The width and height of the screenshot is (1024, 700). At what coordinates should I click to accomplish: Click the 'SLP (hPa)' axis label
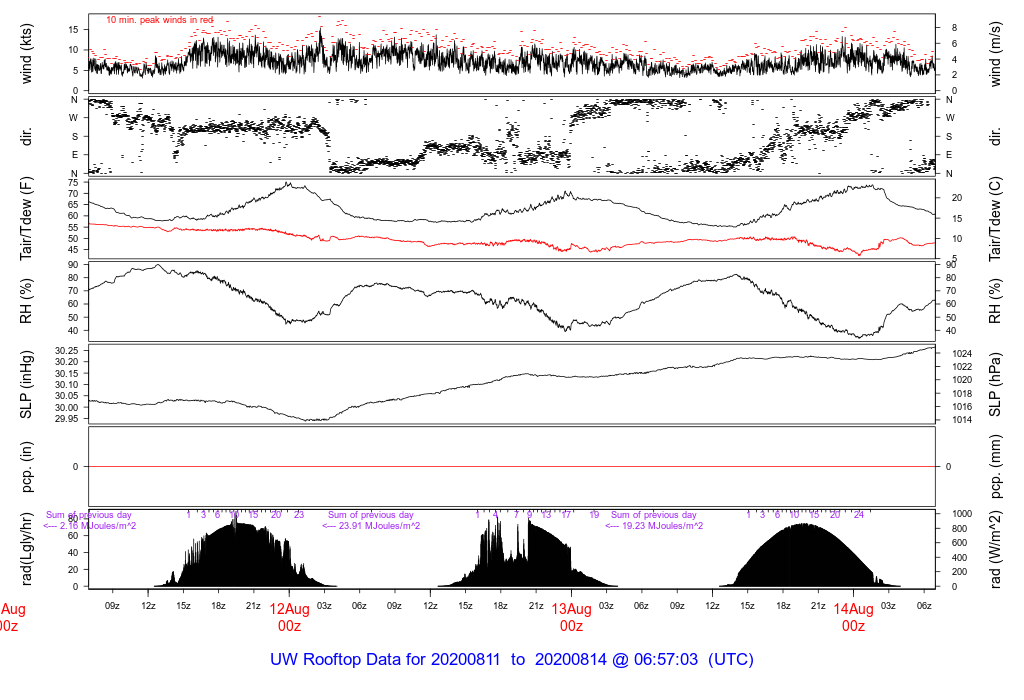pyautogui.click(x=995, y=385)
